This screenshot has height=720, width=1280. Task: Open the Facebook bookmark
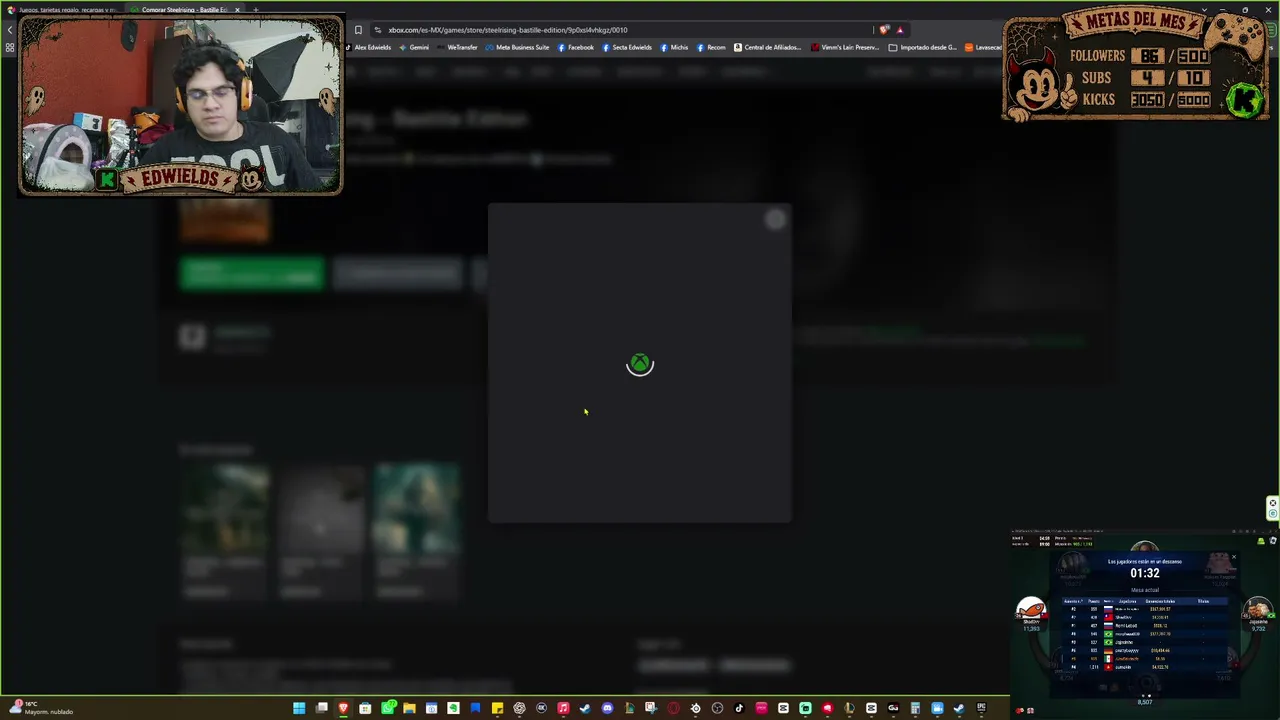(576, 47)
